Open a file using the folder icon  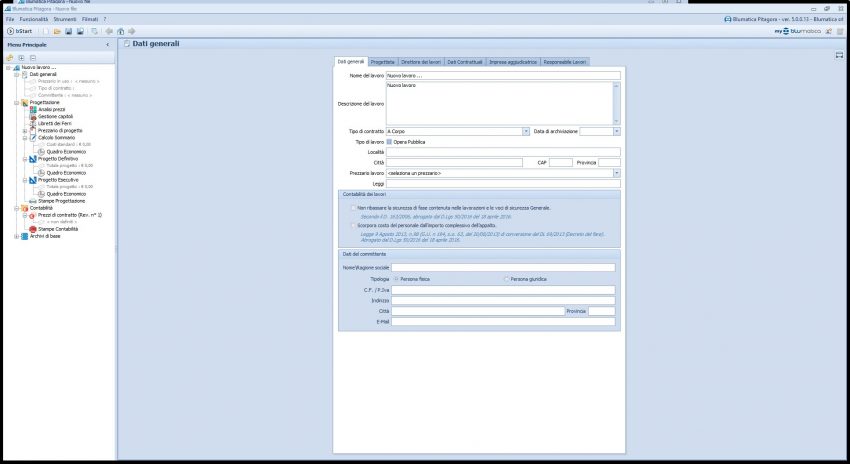click(57, 31)
